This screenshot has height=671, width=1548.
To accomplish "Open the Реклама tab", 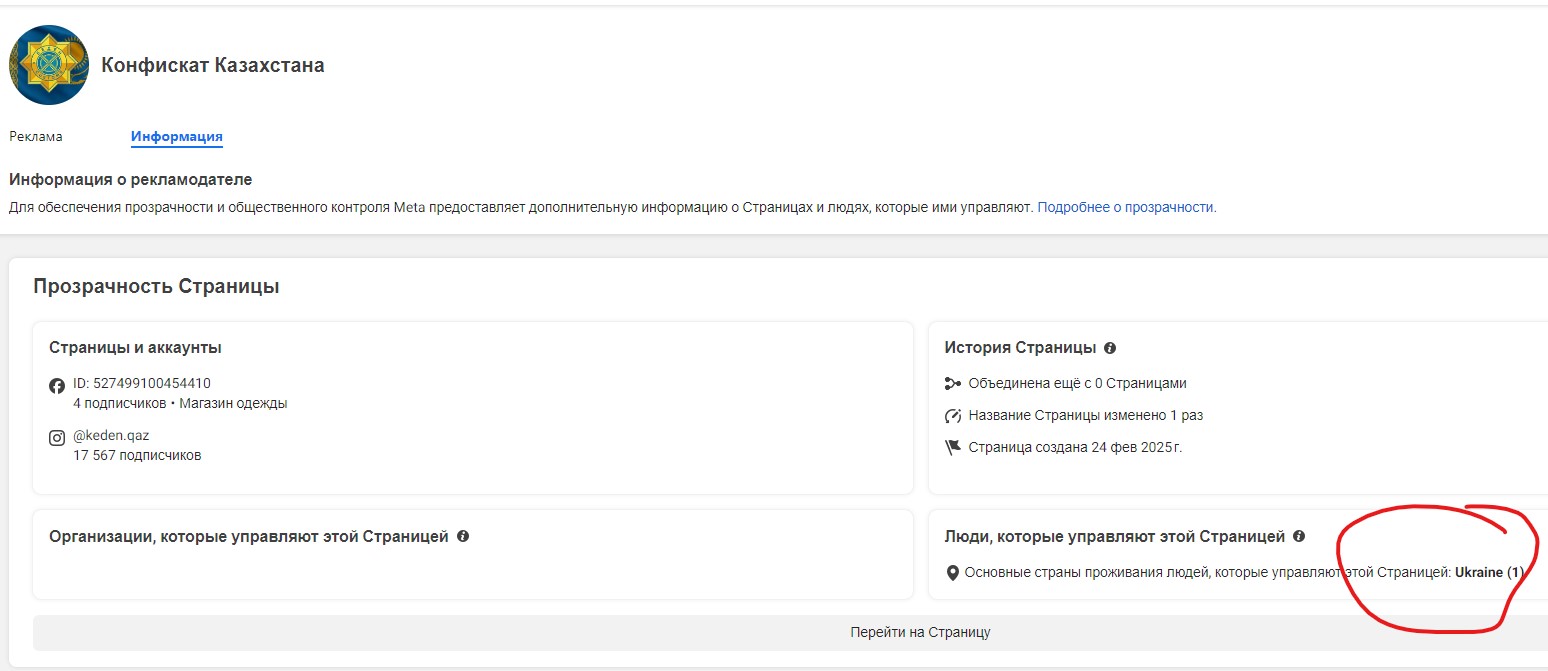I will 36,137.
